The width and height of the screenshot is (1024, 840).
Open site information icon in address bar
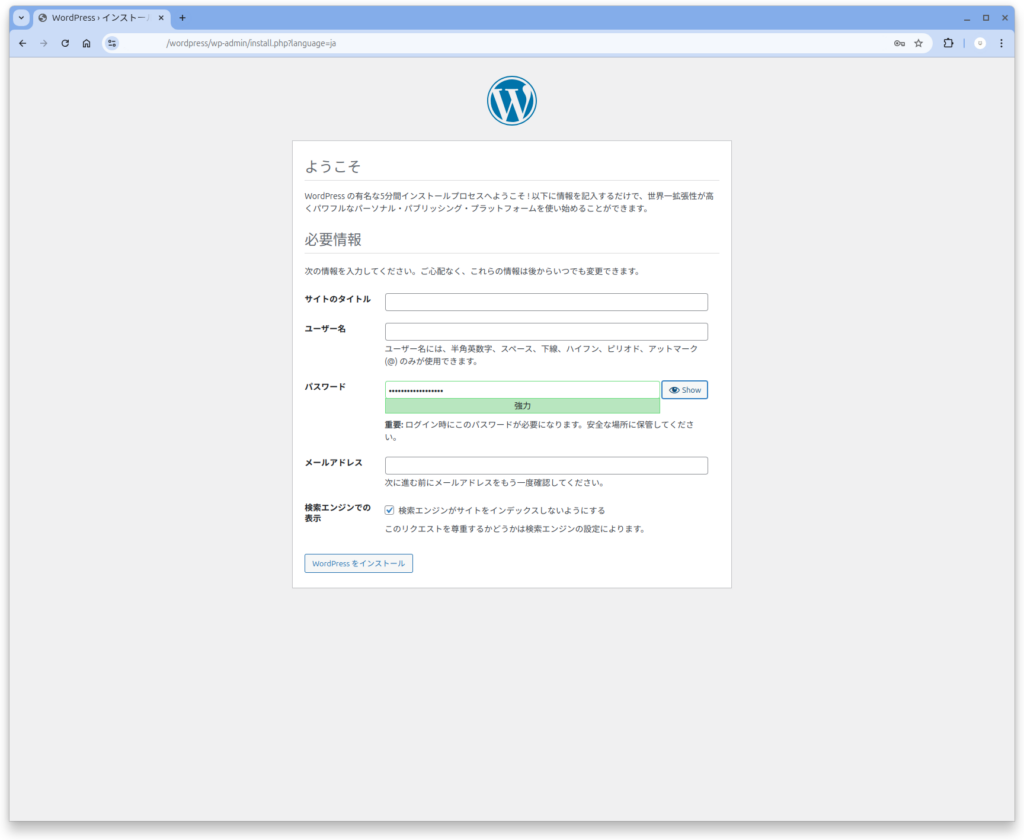click(x=112, y=43)
